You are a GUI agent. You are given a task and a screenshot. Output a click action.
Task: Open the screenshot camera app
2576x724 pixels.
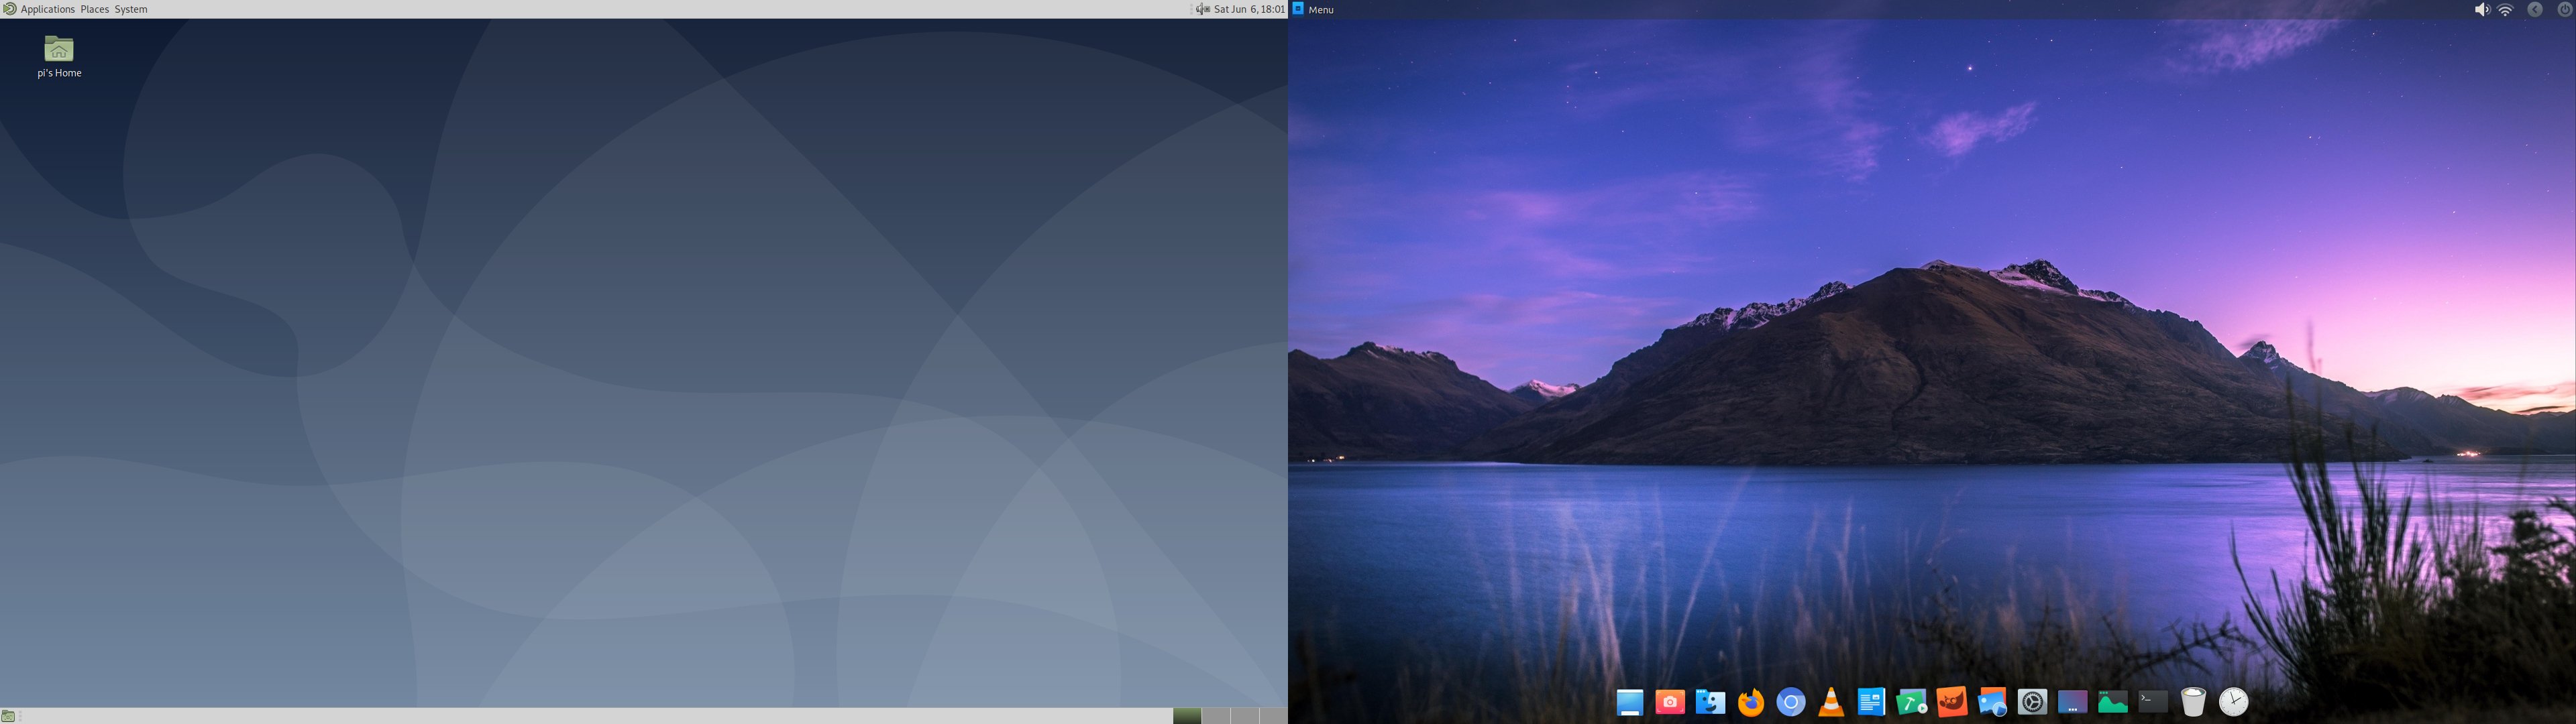pyautogui.click(x=1669, y=703)
